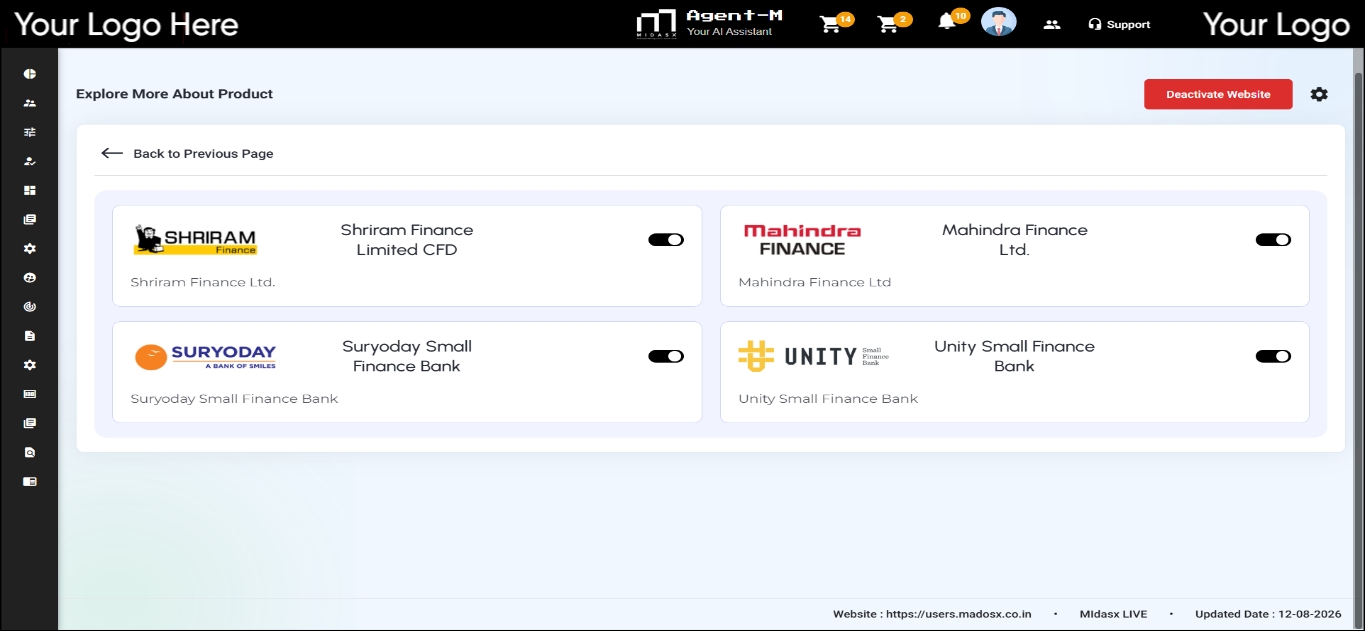Open the cart with badge 2
This screenshot has height=631, width=1365.
click(890, 24)
